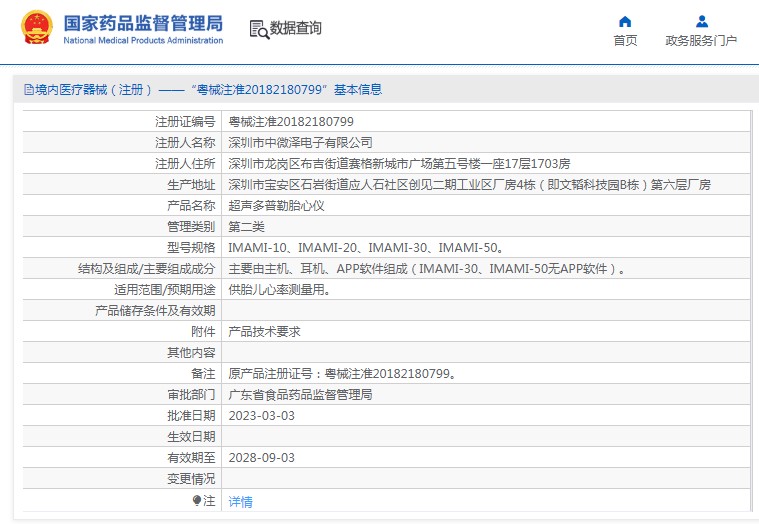Open the data query magnifier icon
Screen dimensions: 759x524
click(259, 29)
